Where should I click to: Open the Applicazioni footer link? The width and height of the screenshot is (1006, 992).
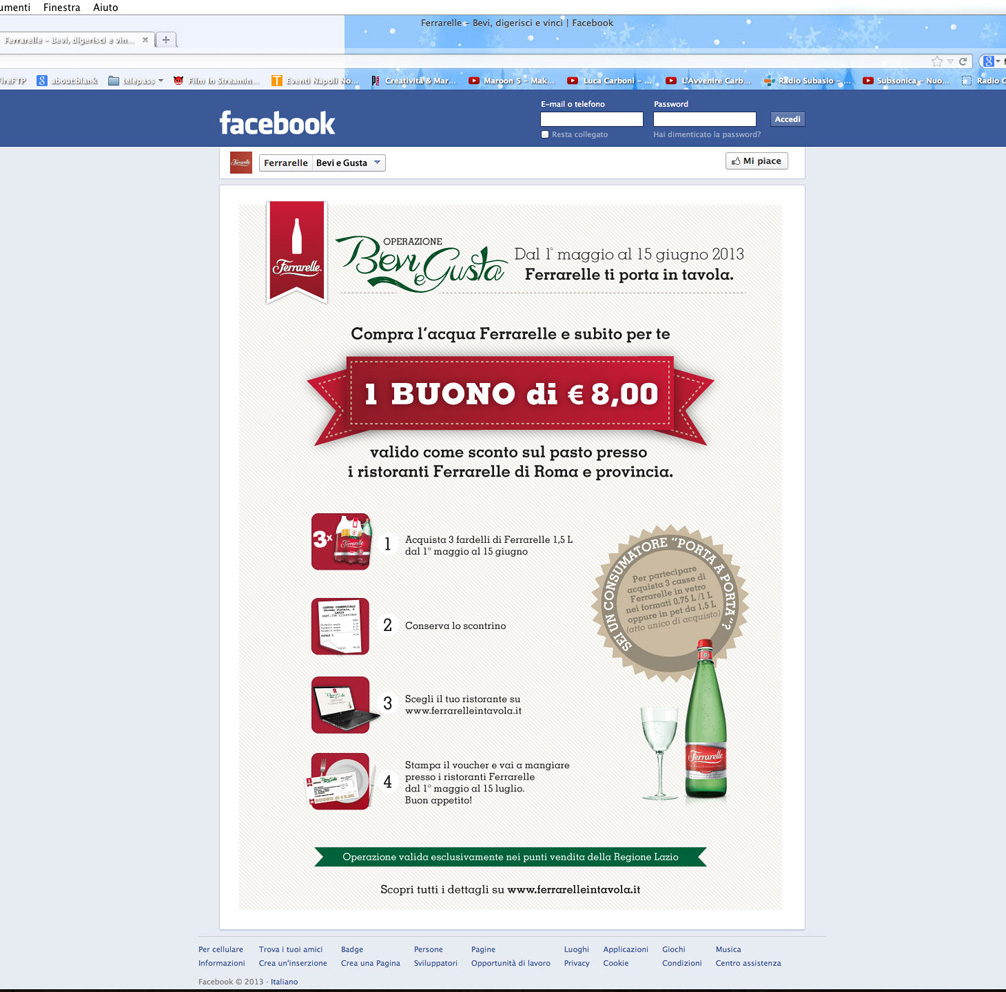pyautogui.click(x=626, y=950)
